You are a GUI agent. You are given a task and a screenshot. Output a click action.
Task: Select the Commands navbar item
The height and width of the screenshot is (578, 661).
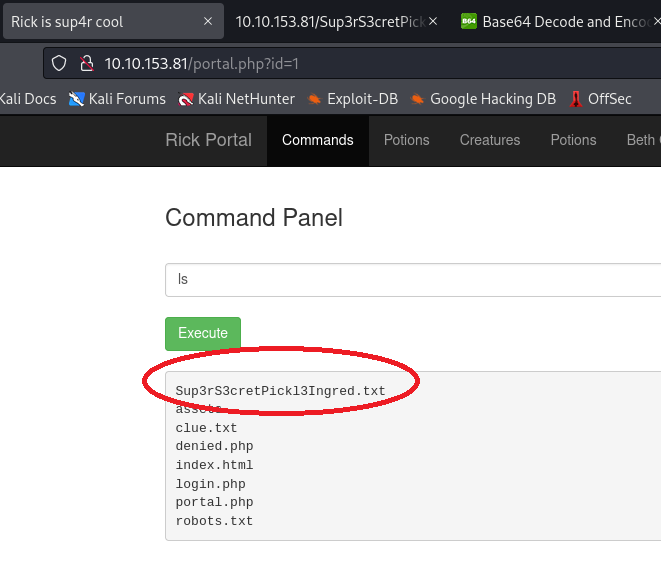(317, 140)
